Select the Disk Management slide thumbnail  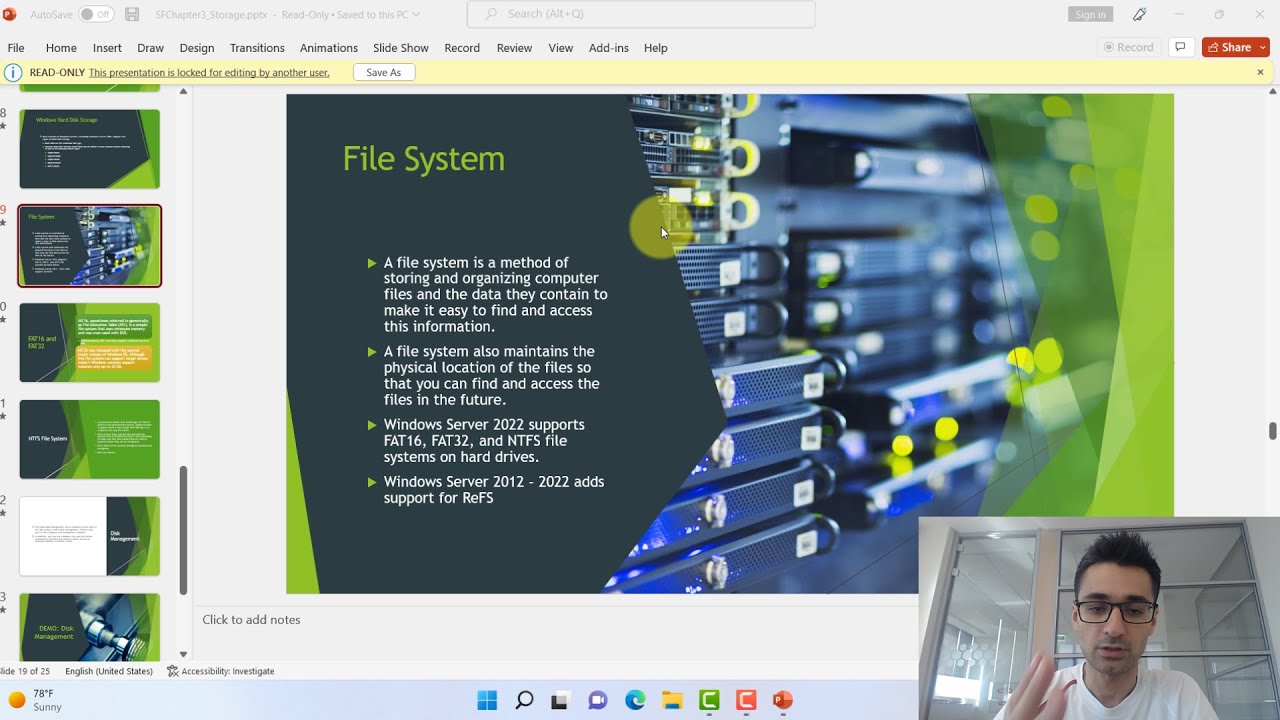point(89,536)
